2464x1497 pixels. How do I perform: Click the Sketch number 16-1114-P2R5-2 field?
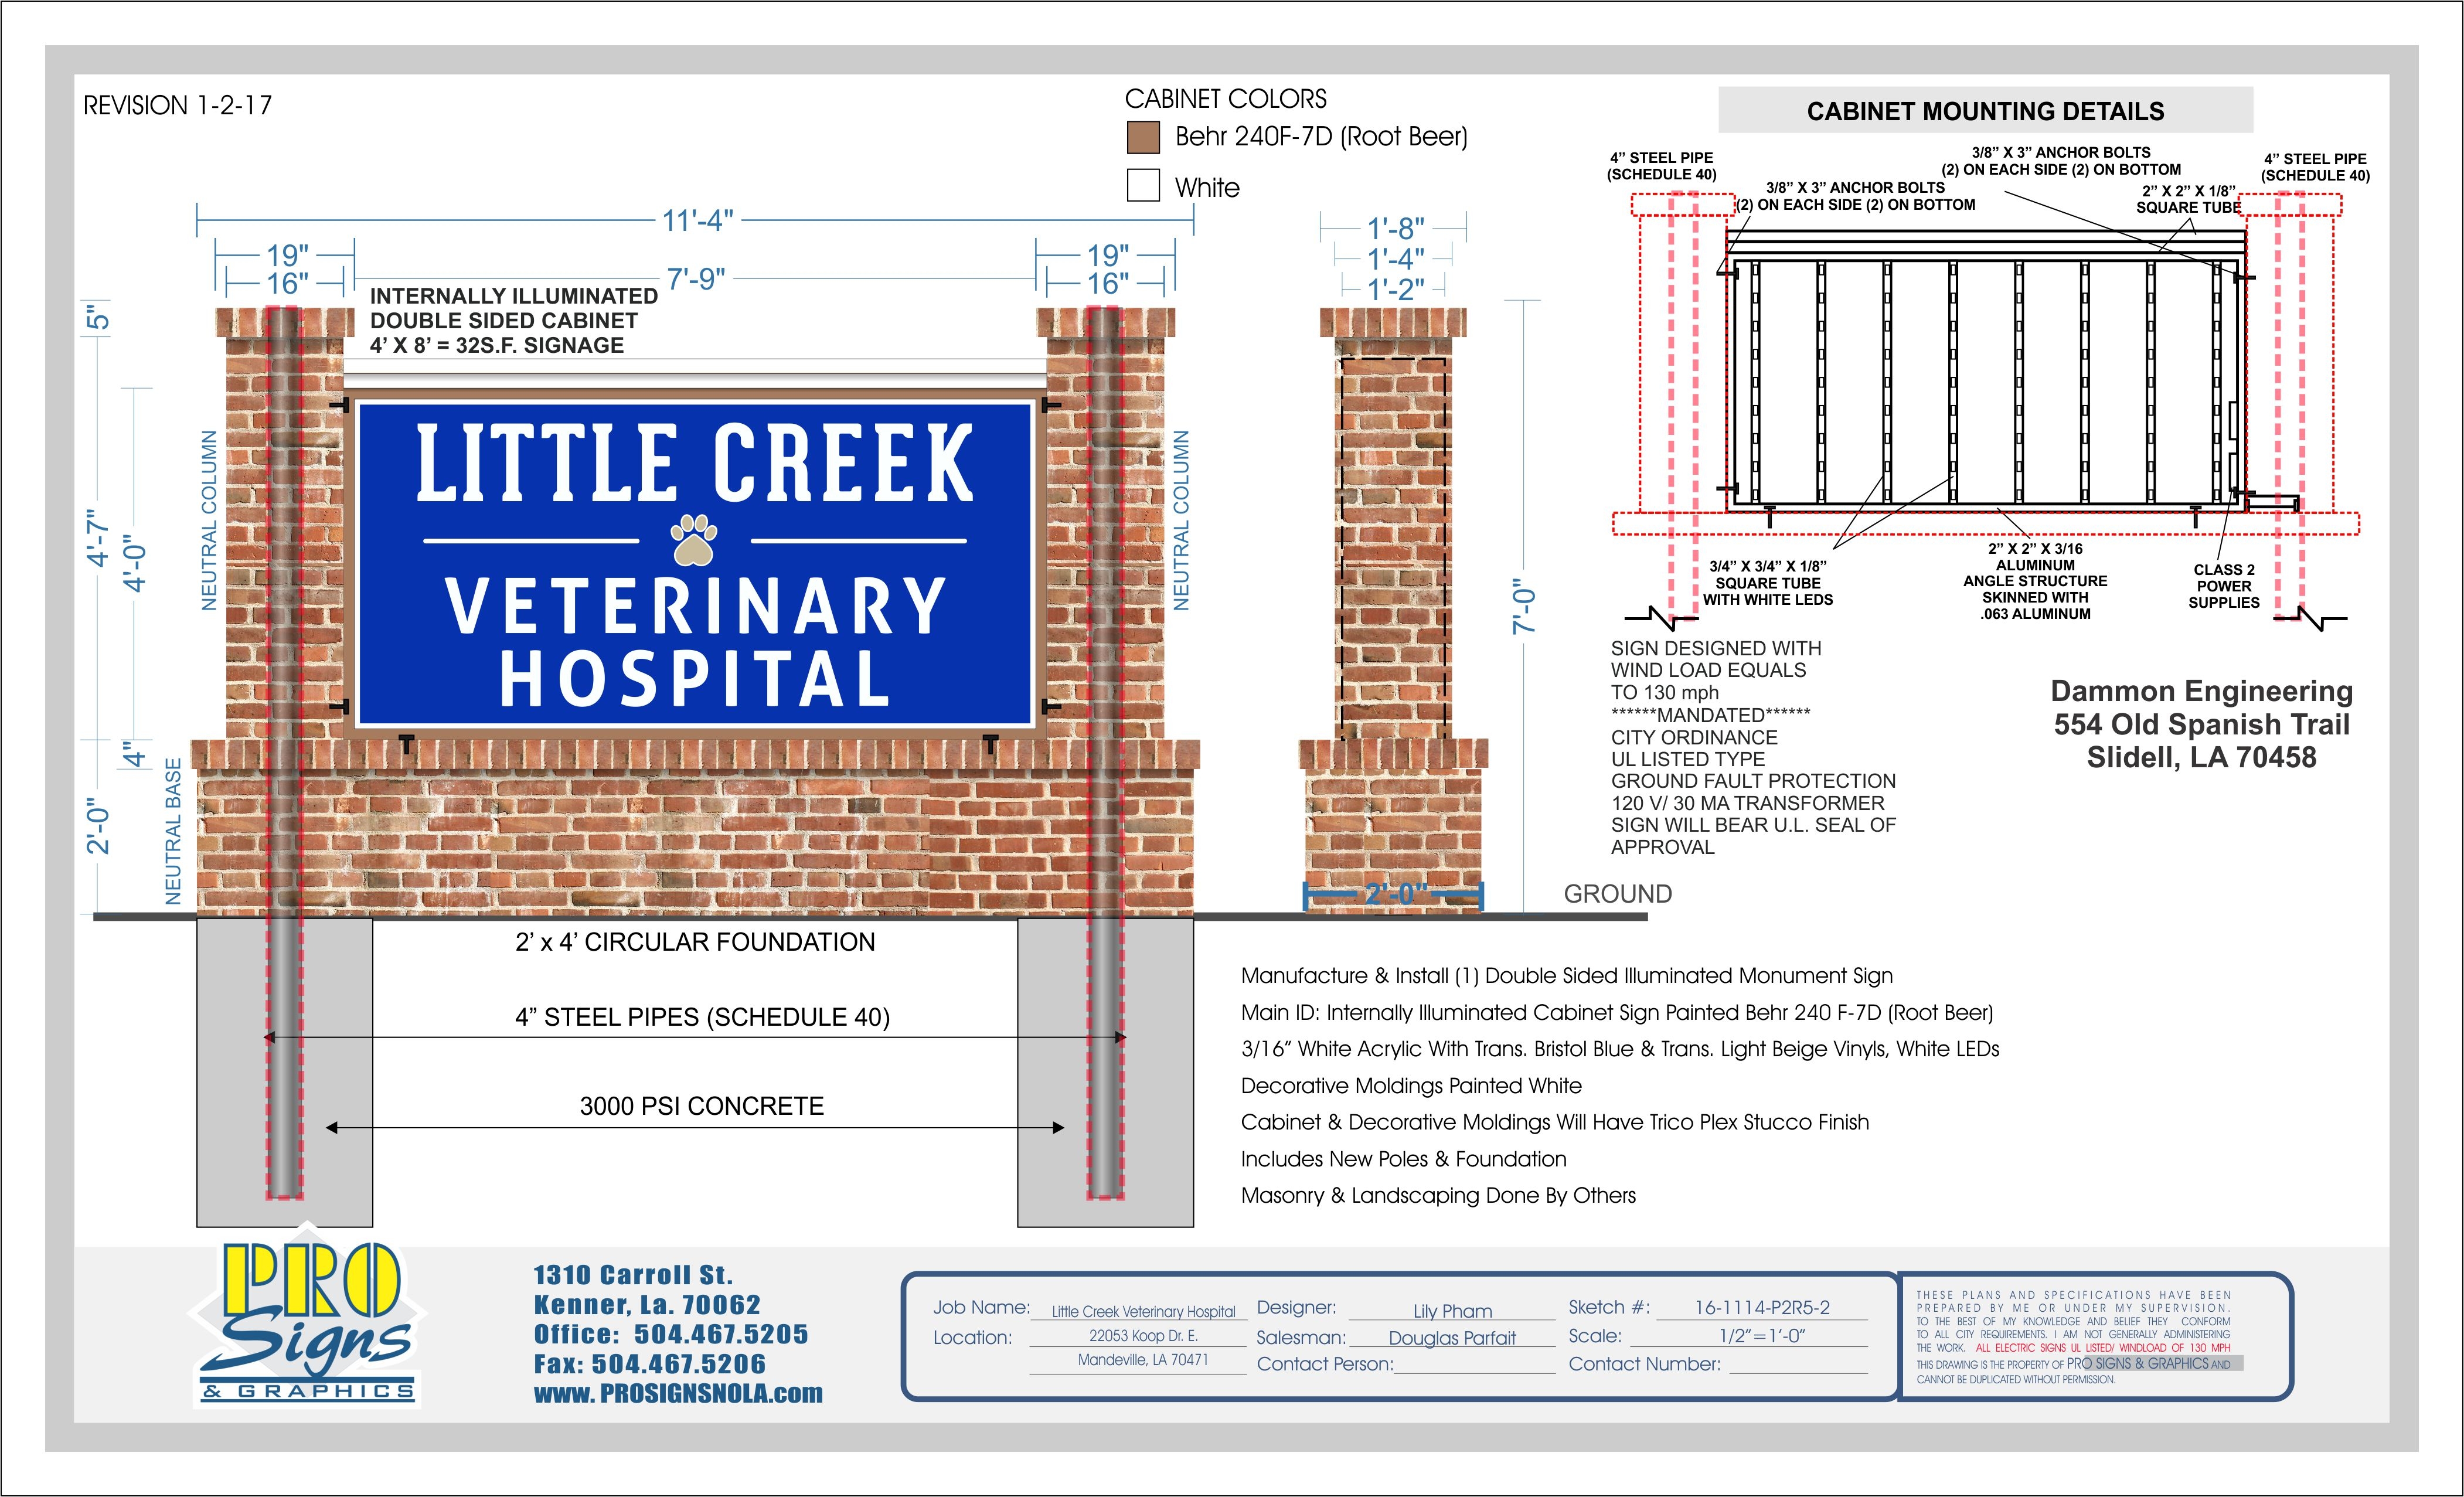tap(1762, 1307)
